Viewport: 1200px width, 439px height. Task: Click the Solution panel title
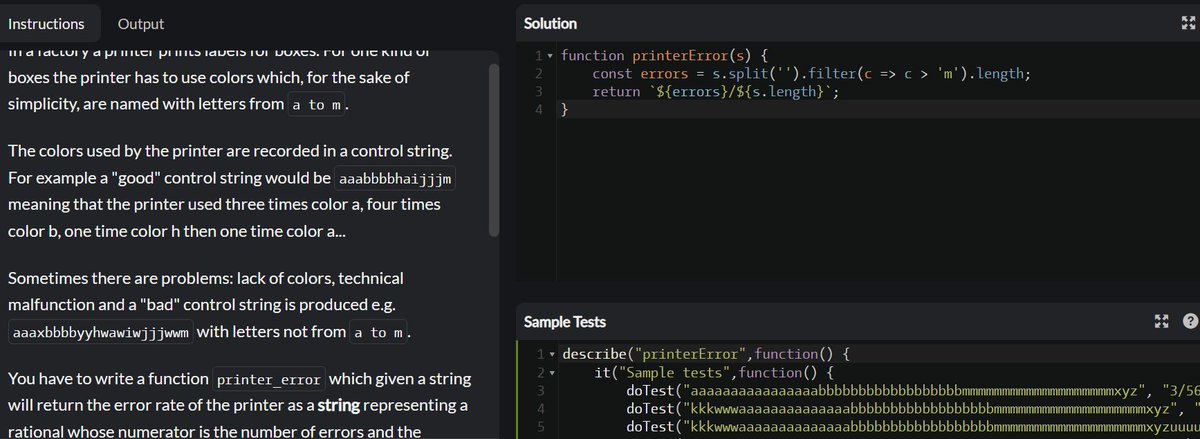tap(551, 24)
